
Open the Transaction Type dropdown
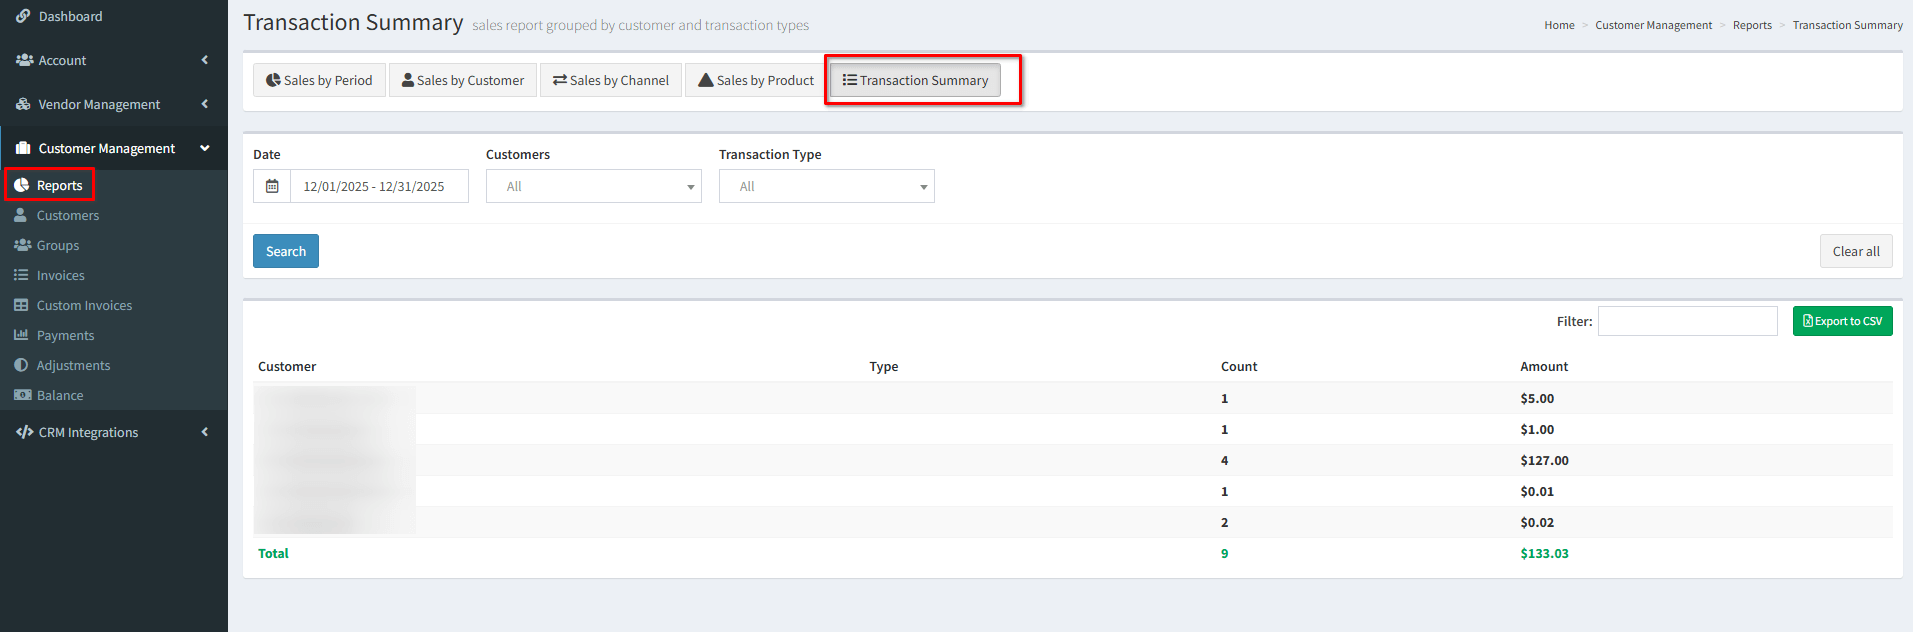[826, 187]
